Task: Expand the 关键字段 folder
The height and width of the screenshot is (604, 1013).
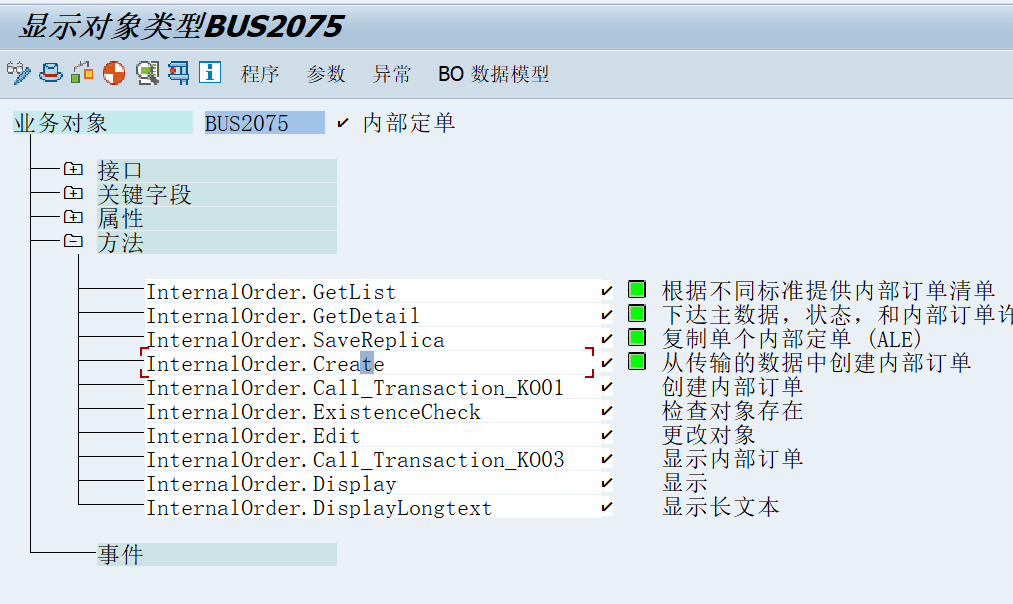Action: [x=73, y=193]
